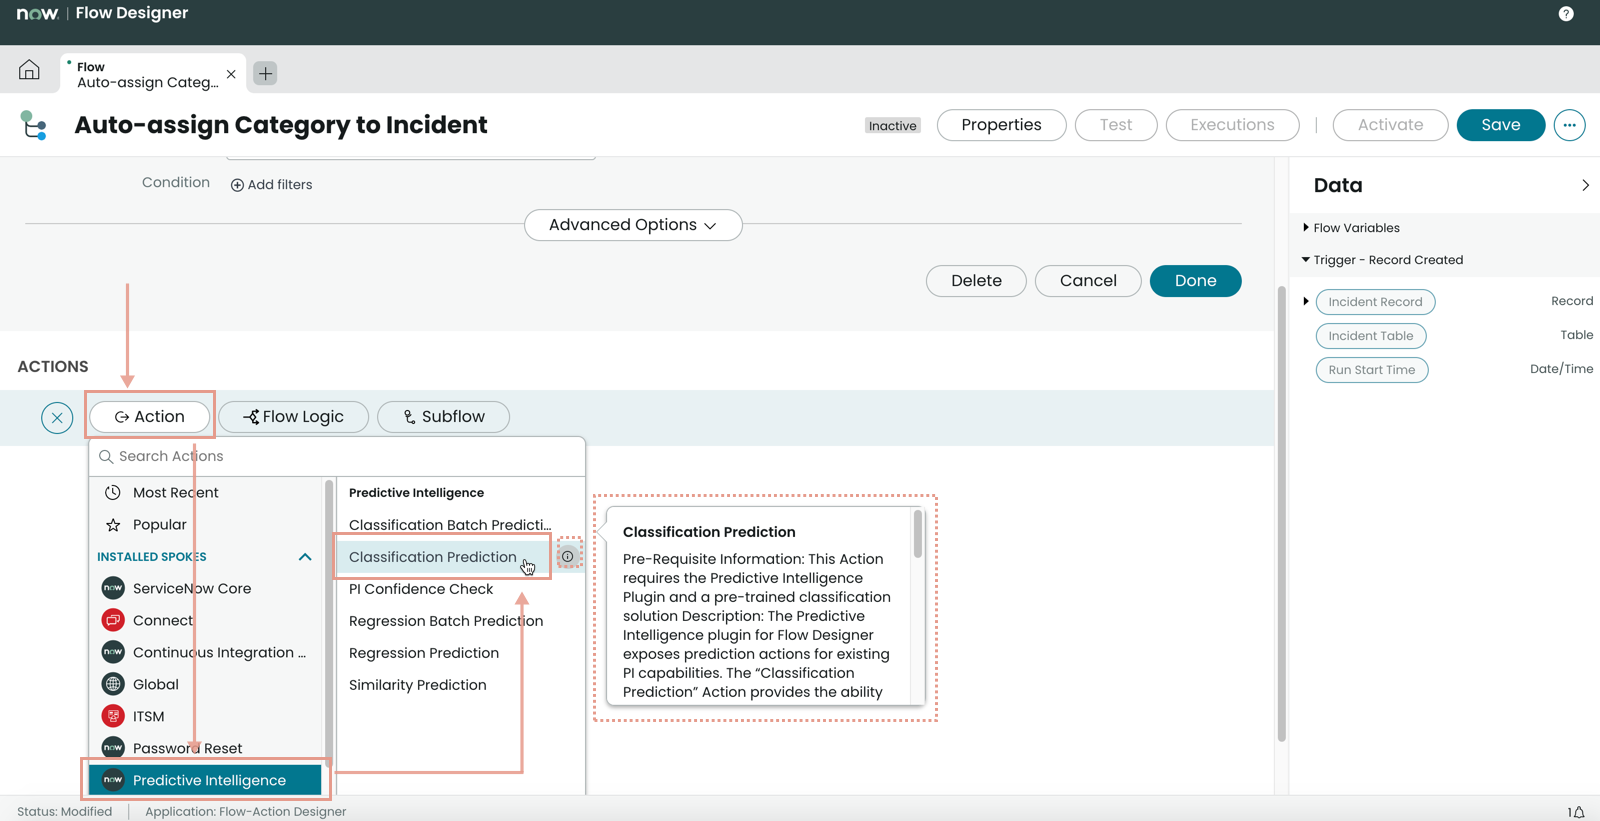Click the Run Start Time data pill
This screenshot has width=1600, height=821.
[1372, 370]
